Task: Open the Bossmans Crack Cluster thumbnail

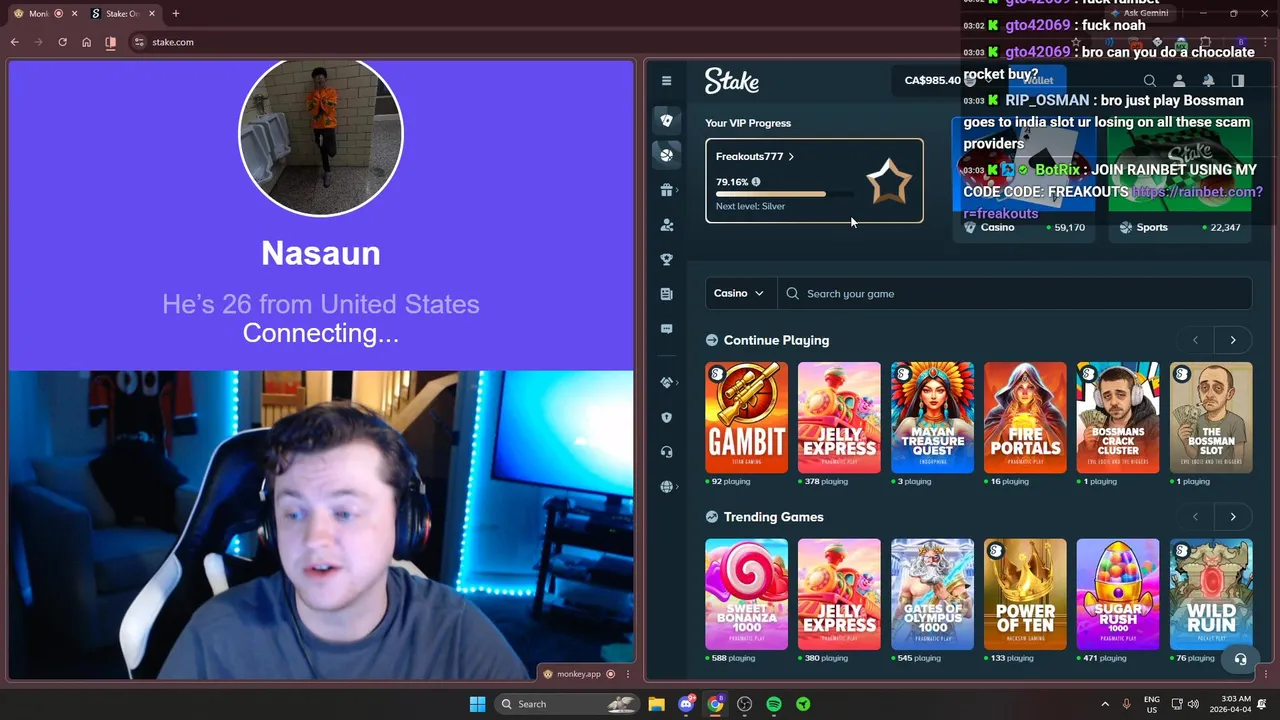Action: (x=1118, y=417)
